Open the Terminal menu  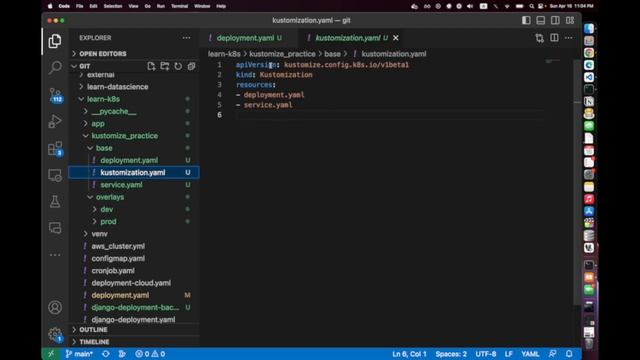point(180,6)
